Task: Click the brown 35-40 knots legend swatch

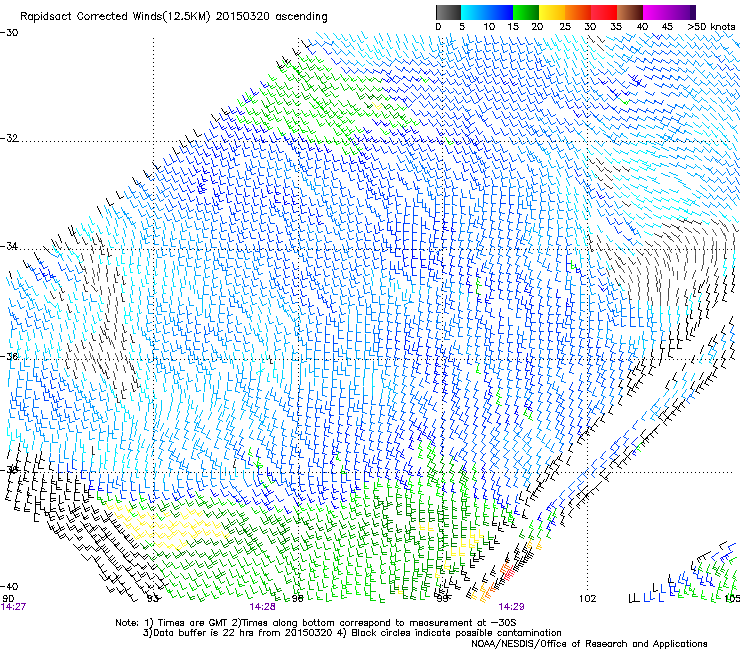Action: click(x=630, y=12)
